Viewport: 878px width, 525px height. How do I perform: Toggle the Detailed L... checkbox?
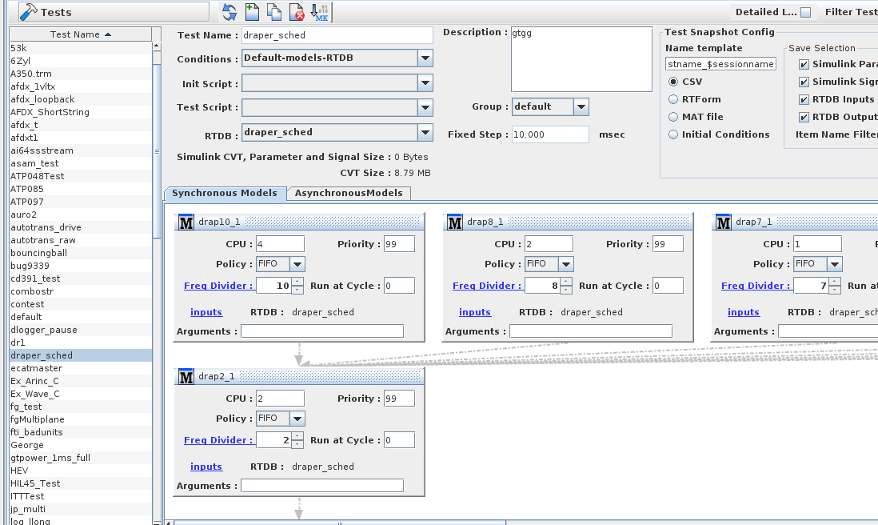coord(805,12)
